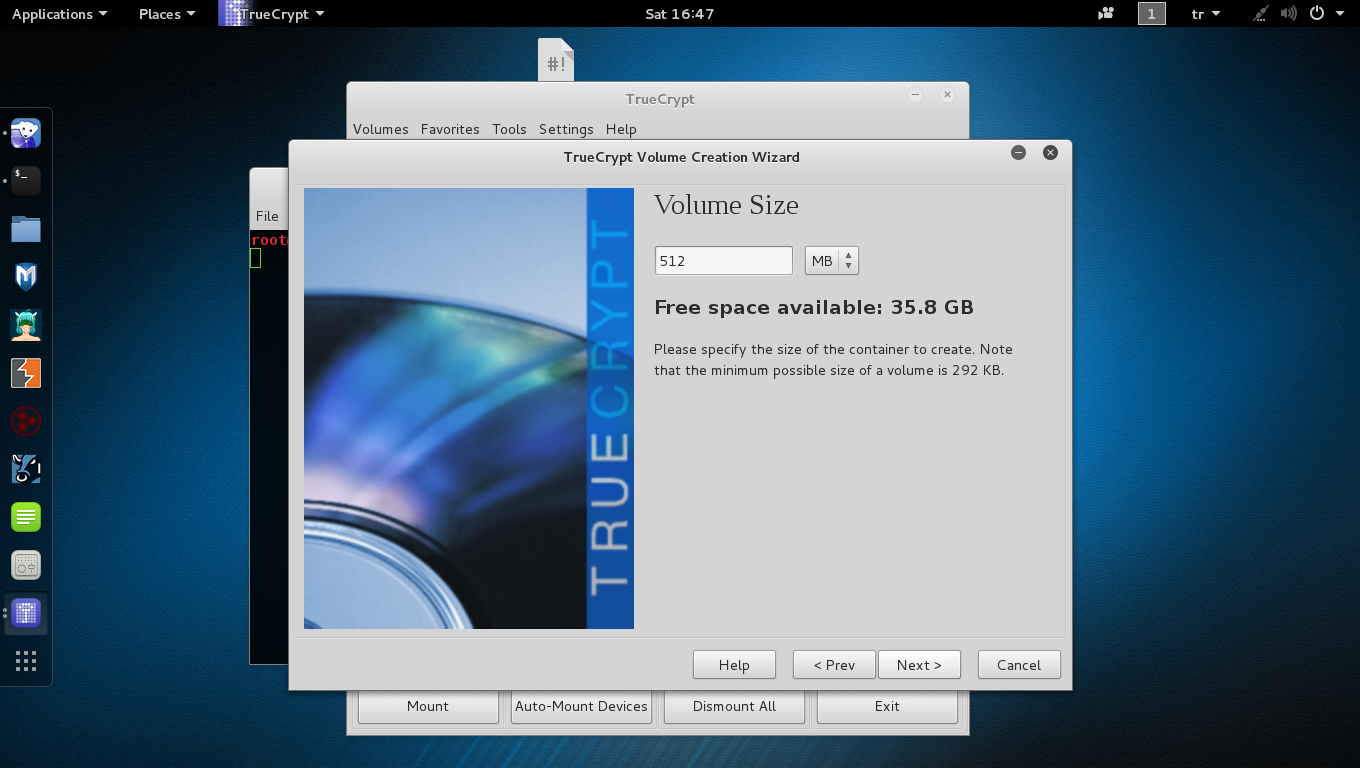This screenshot has width=1360, height=768.
Task: Open the Places menu in top bar
Action: point(166,14)
